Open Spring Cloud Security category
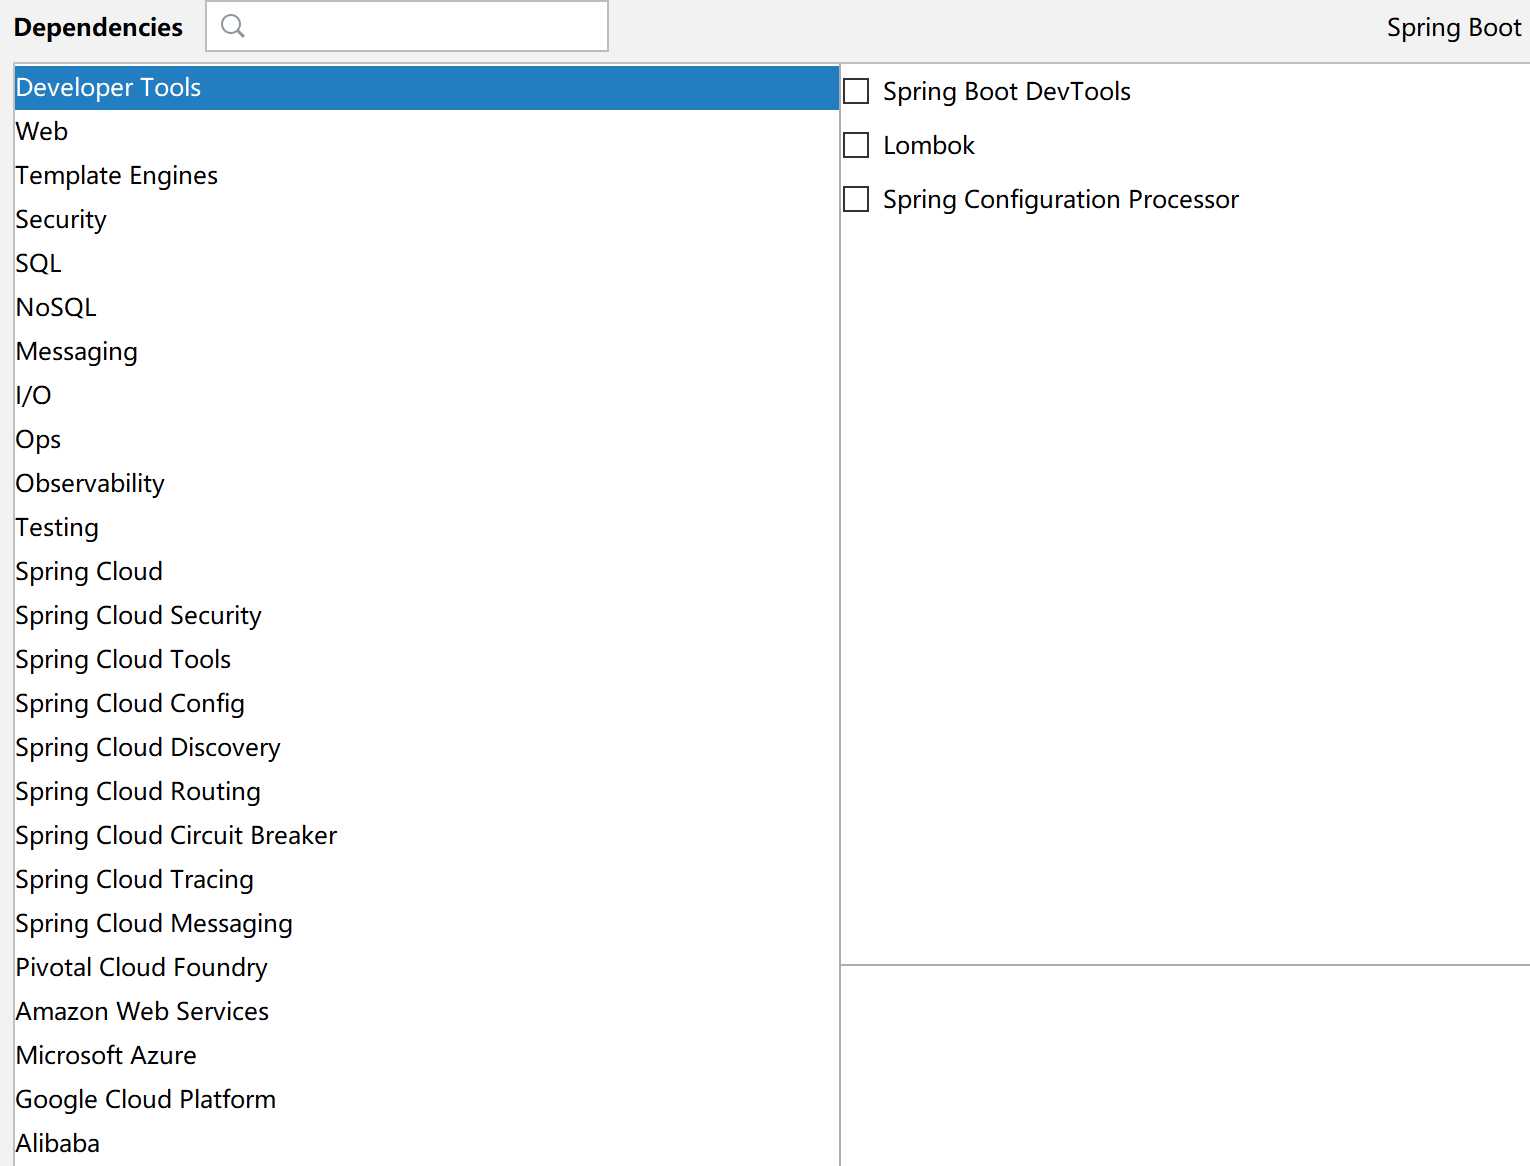Viewport: 1530px width, 1166px height. point(427,616)
